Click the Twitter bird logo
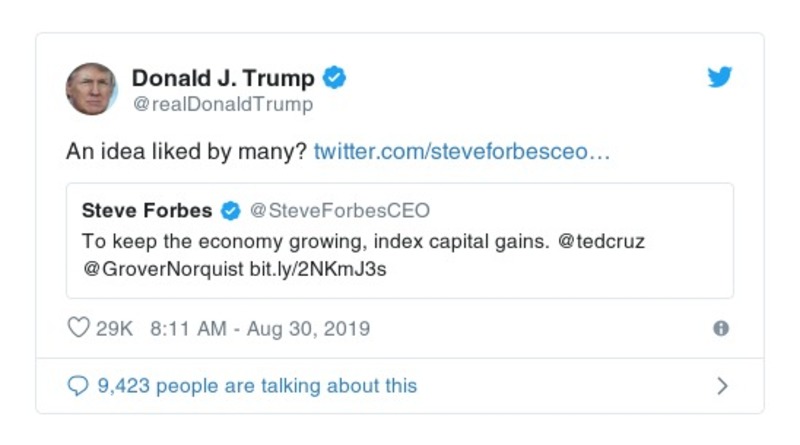800x445 pixels. click(x=720, y=77)
